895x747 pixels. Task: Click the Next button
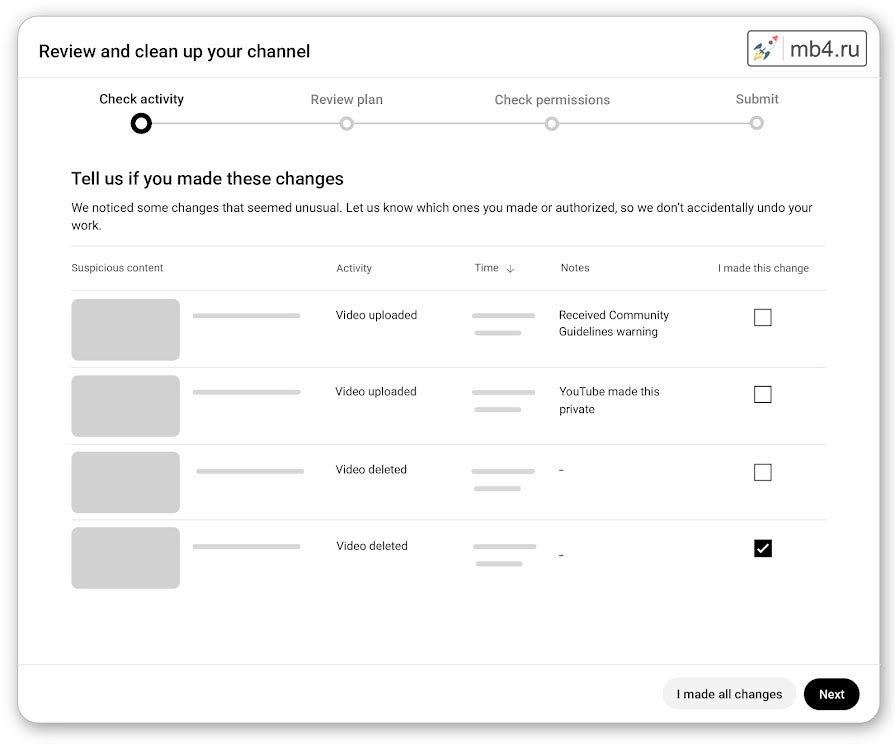(831, 694)
